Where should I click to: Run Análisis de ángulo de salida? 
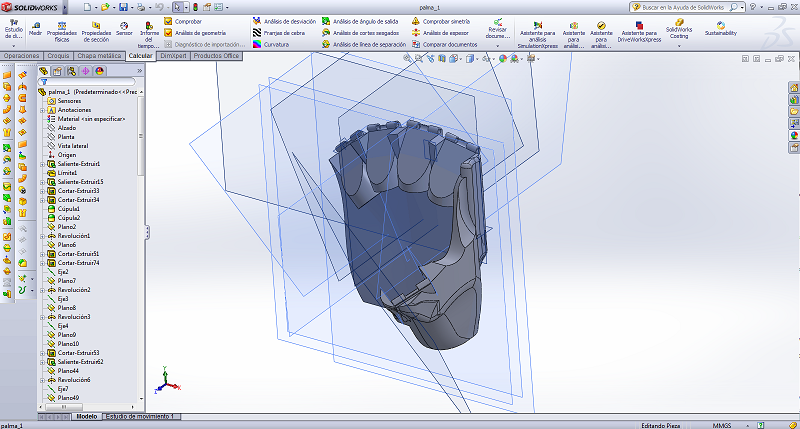pos(360,21)
